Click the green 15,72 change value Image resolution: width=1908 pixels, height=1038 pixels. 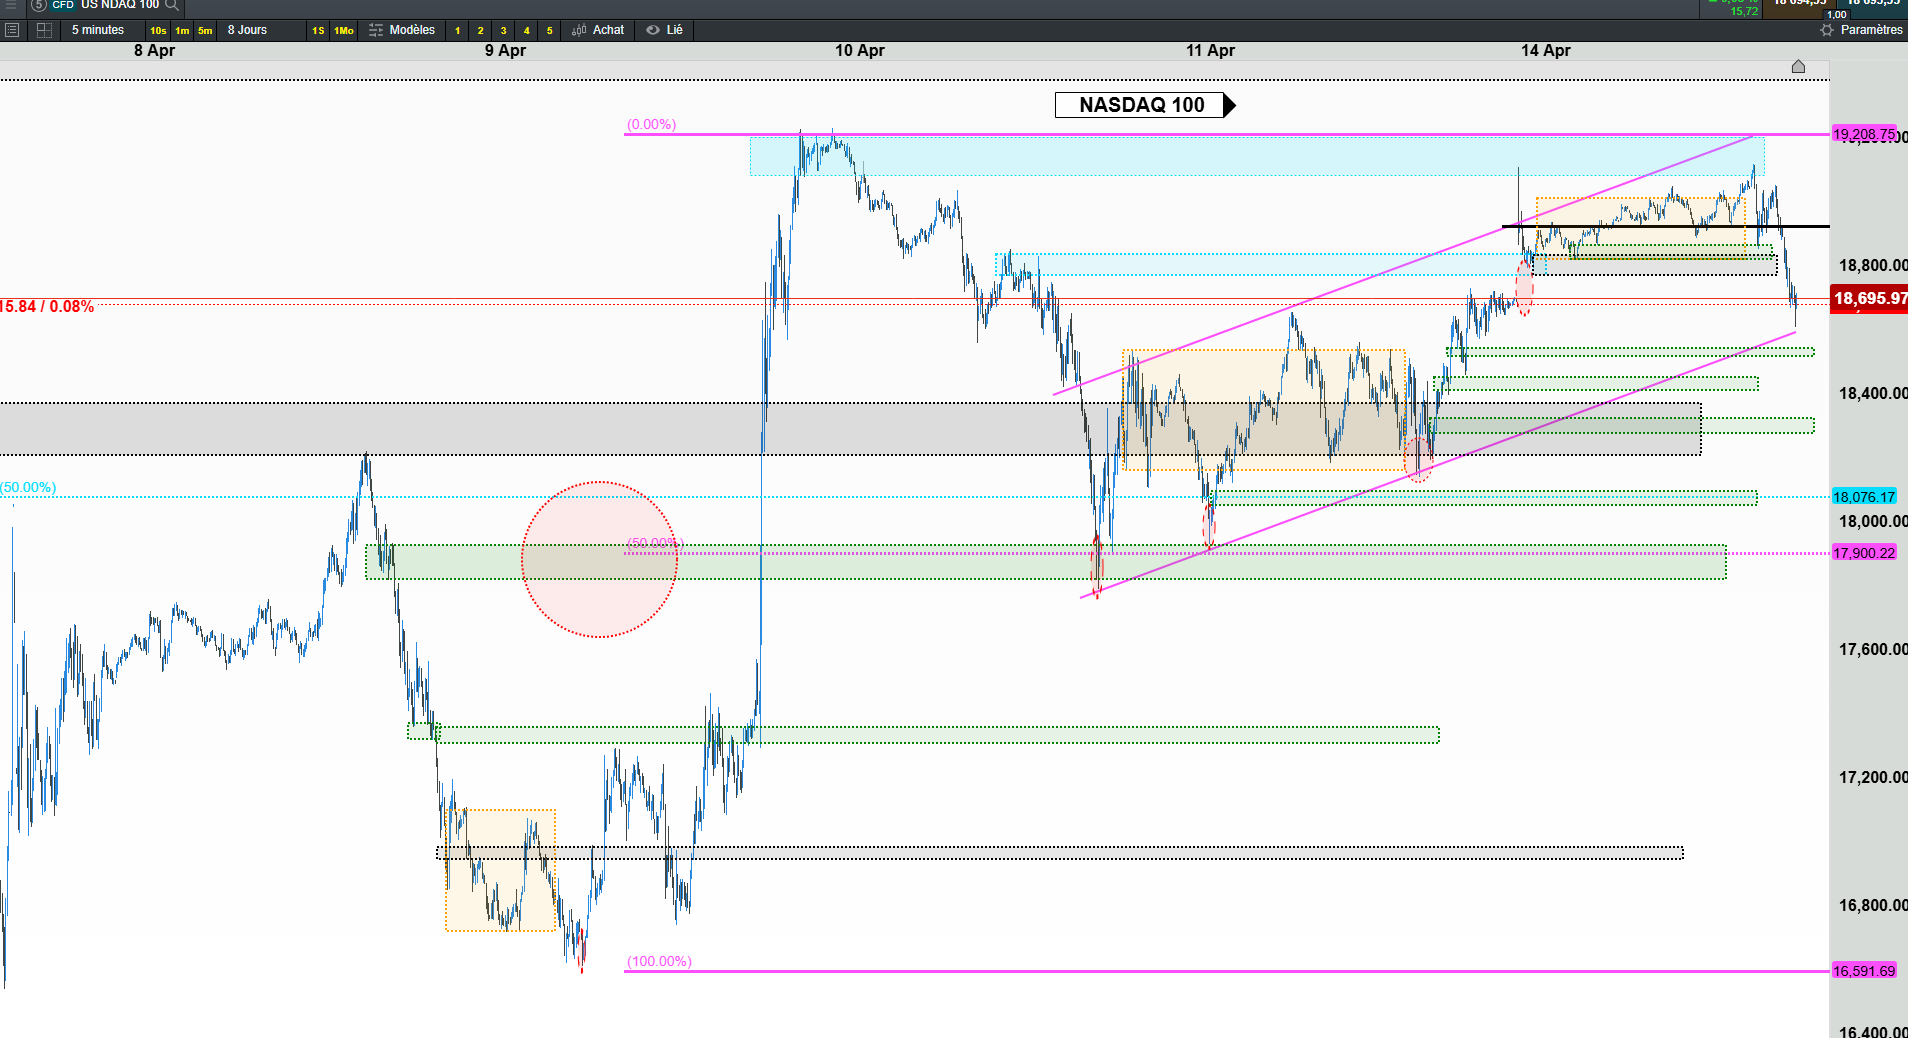pyautogui.click(x=1744, y=11)
